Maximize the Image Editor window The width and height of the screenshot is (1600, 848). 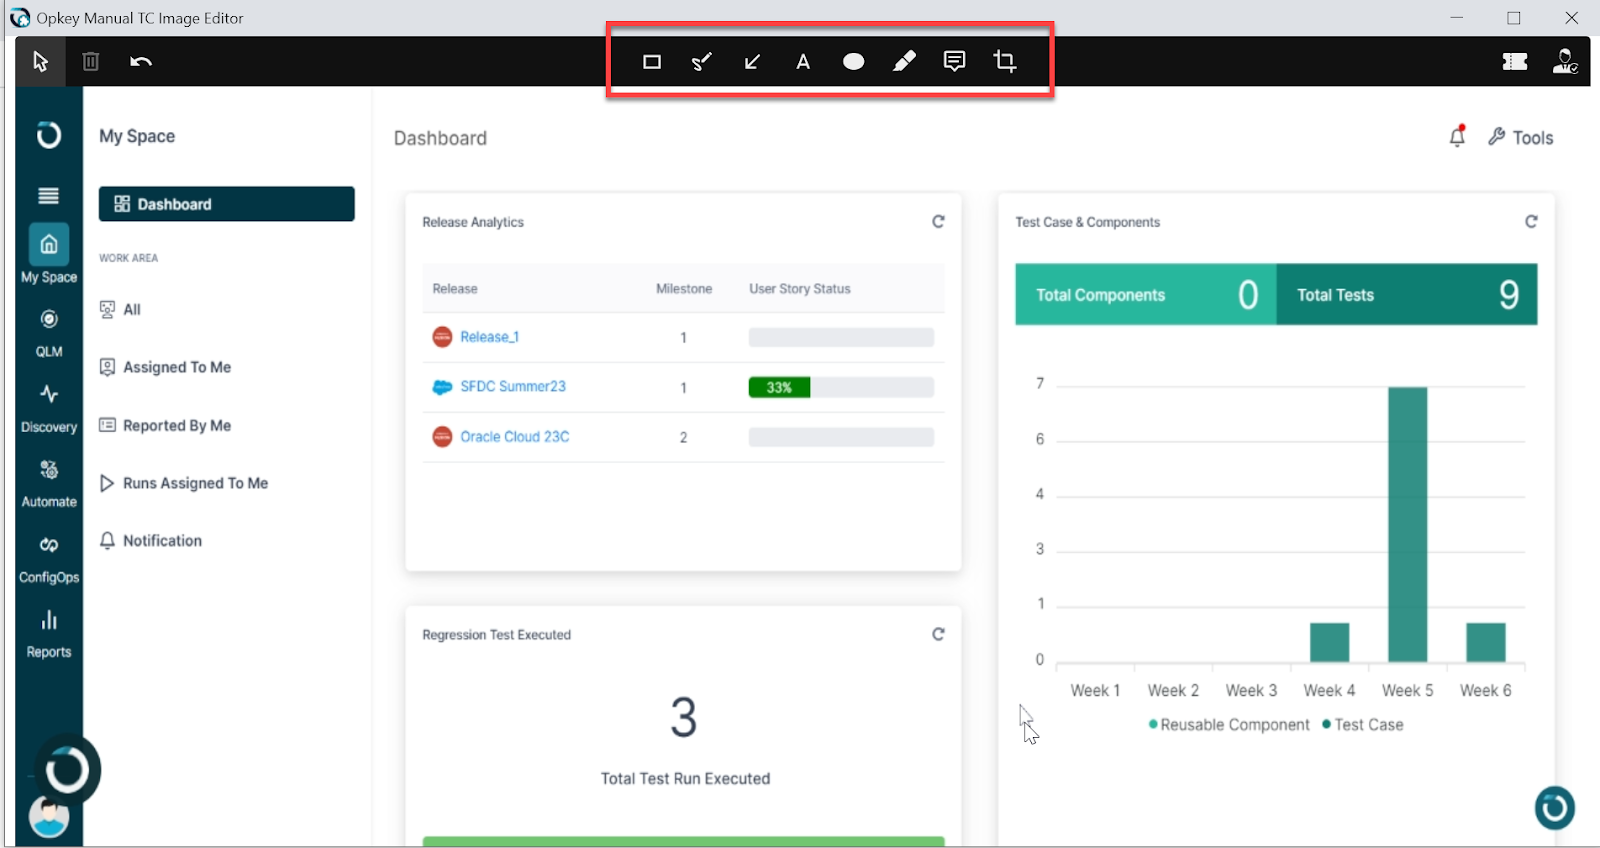pos(1514,18)
